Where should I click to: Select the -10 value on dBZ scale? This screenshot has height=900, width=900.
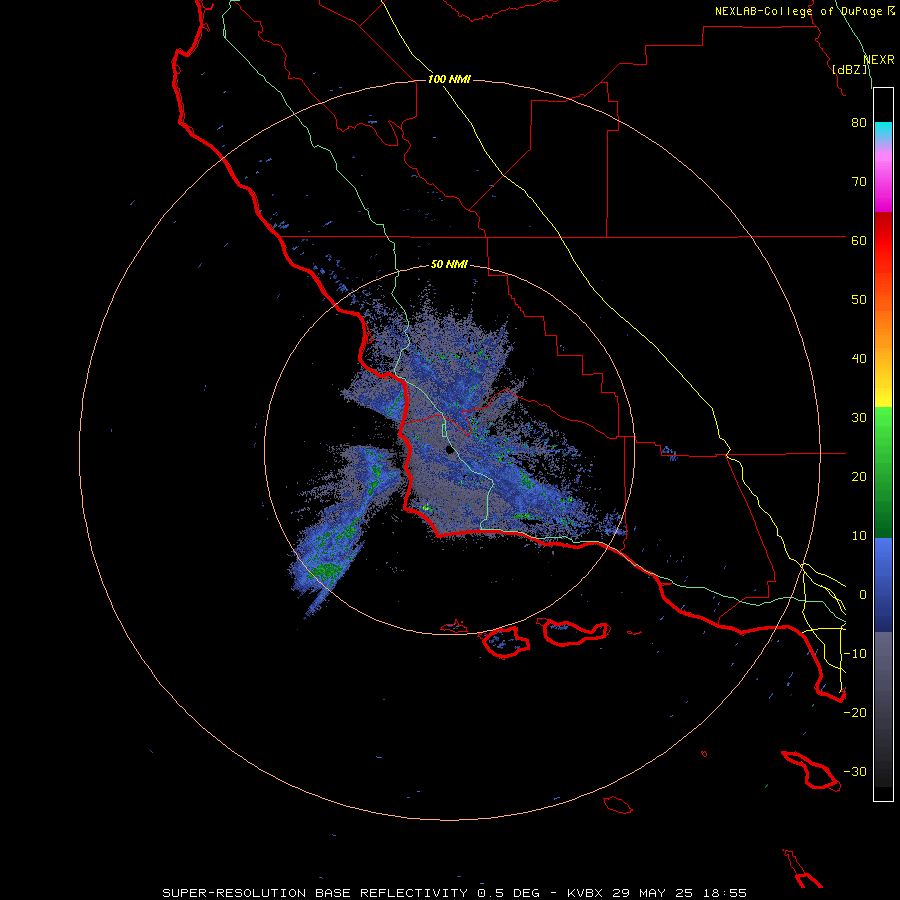tap(855, 654)
